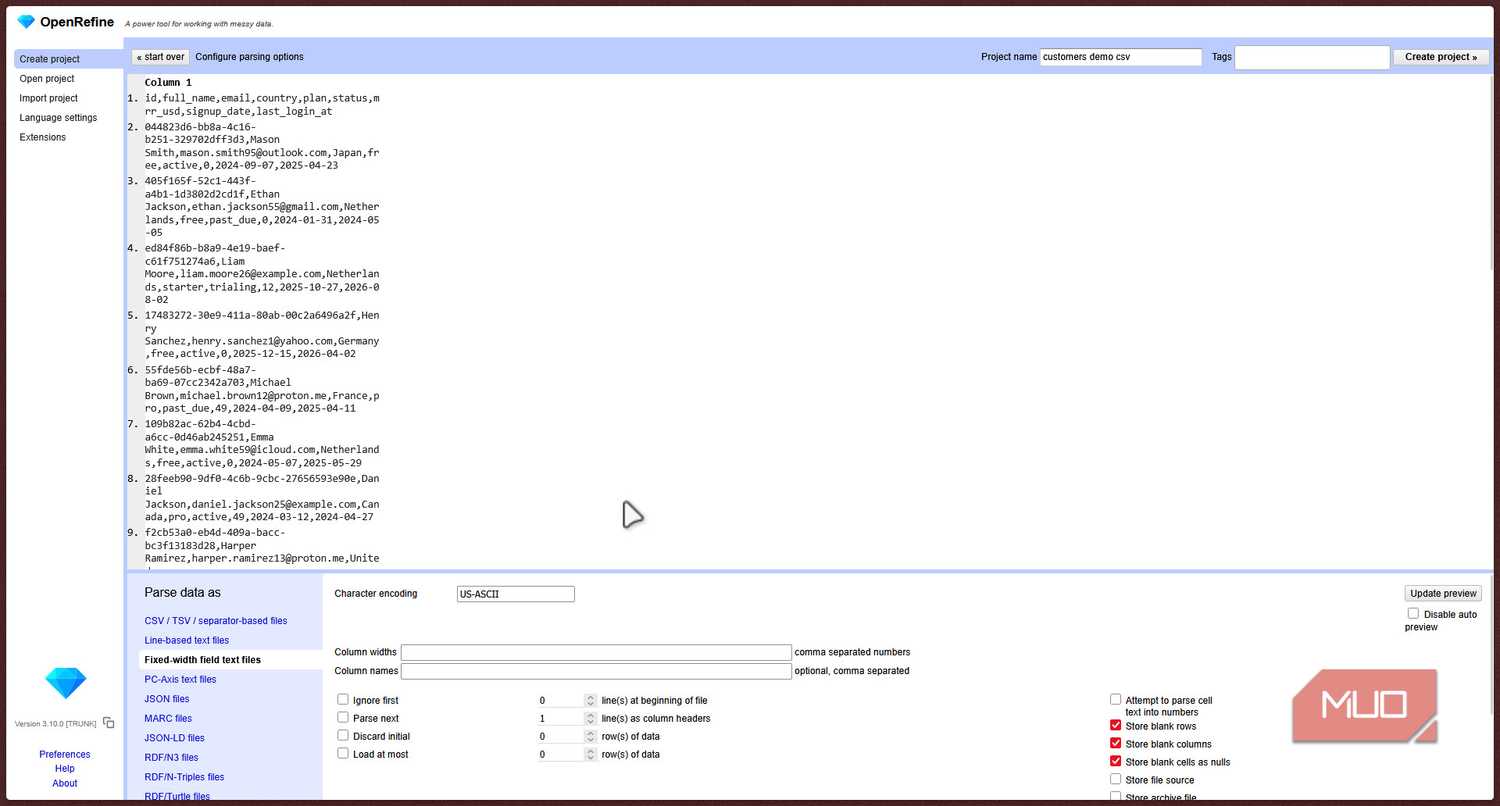Go to the Import project tab

point(49,98)
